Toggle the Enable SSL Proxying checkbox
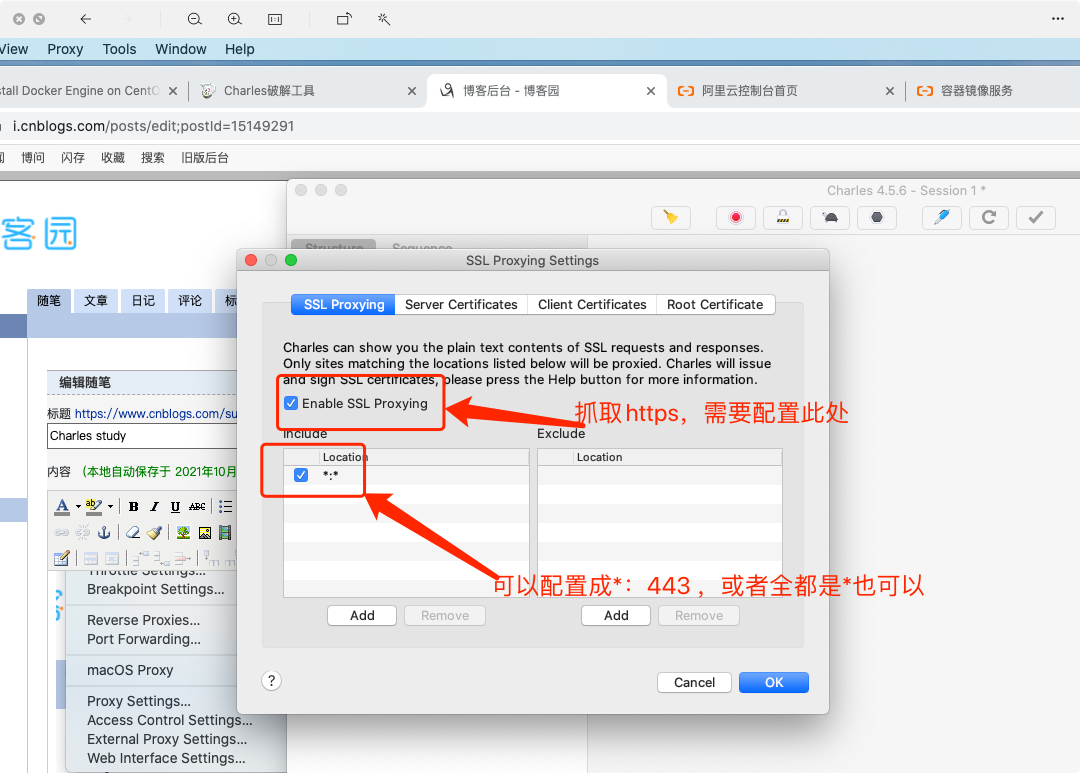The image size is (1080, 773). pos(291,403)
